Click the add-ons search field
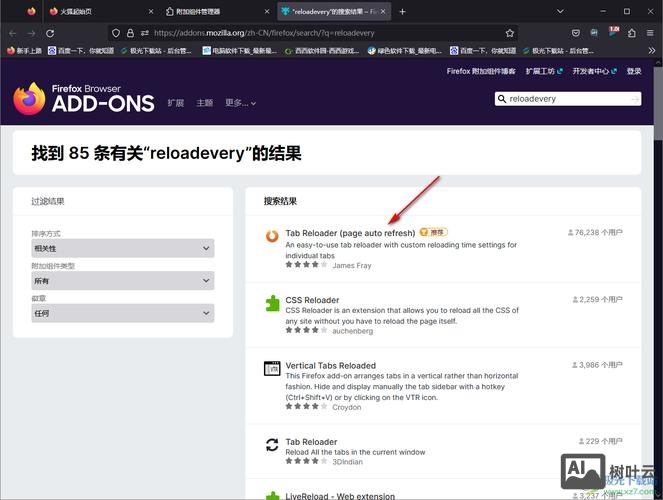This screenshot has width=663, height=500. [568, 98]
